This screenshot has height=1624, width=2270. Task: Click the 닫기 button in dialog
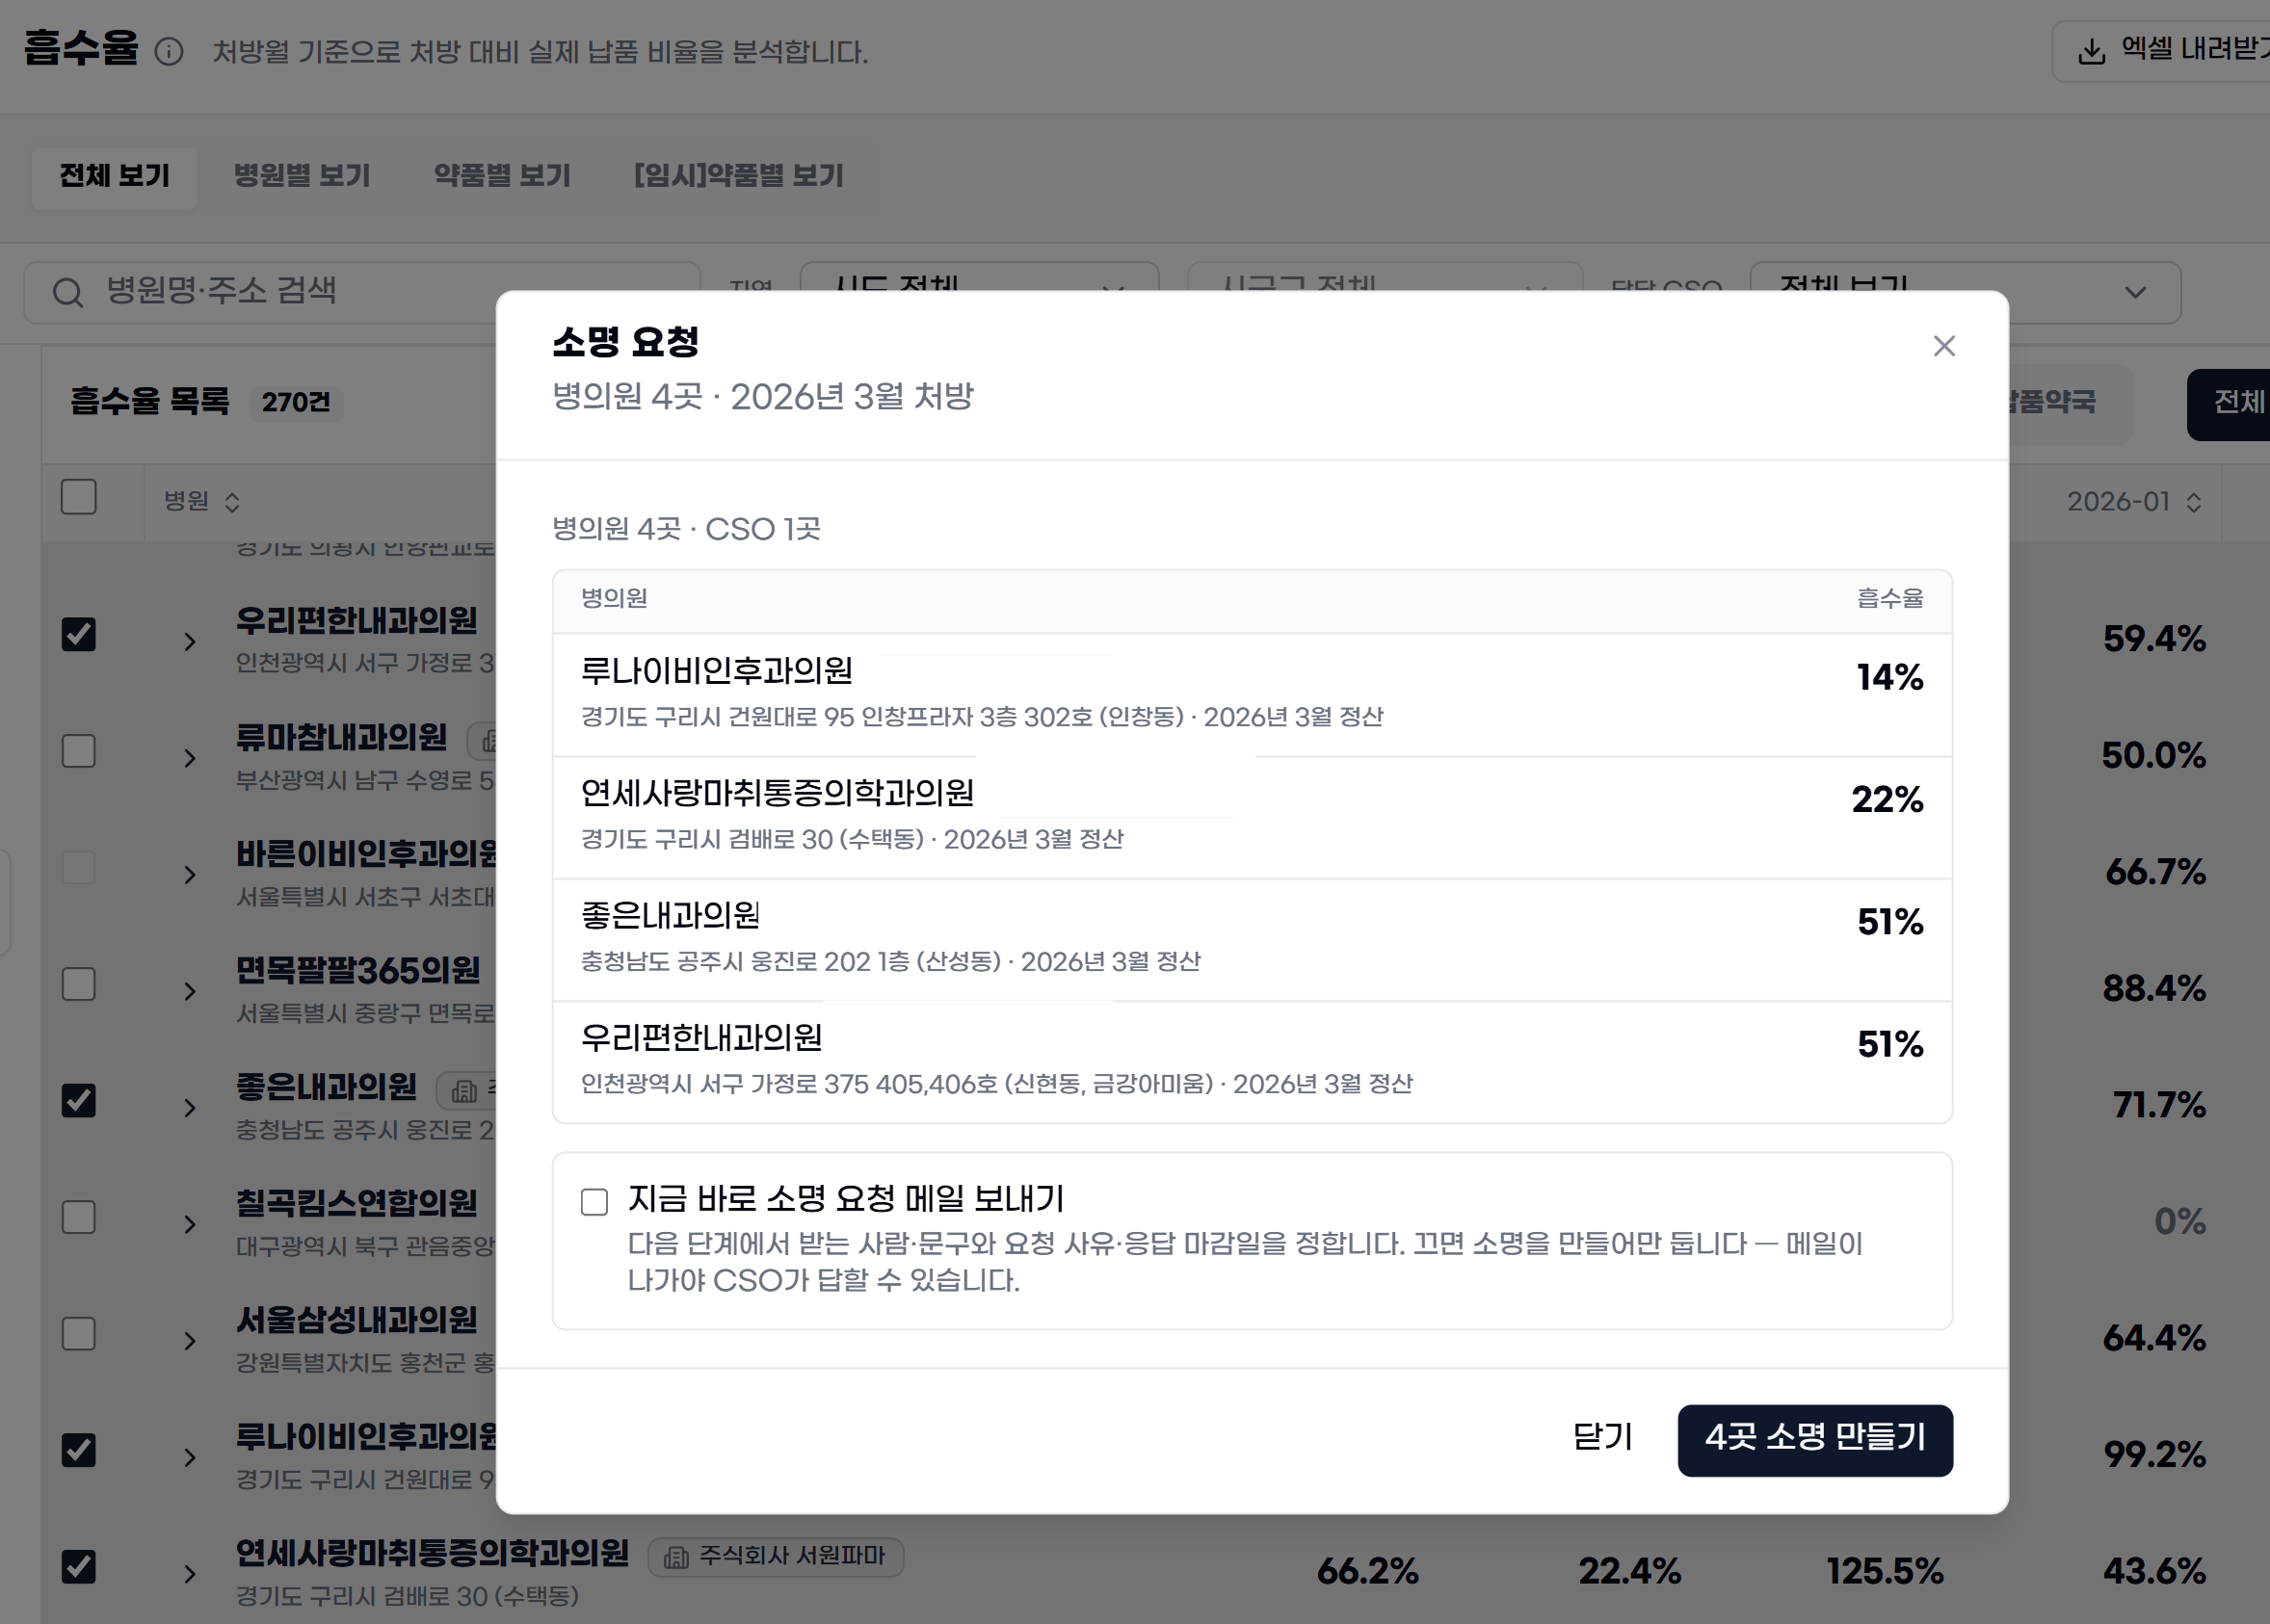click(x=1602, y=1438)
